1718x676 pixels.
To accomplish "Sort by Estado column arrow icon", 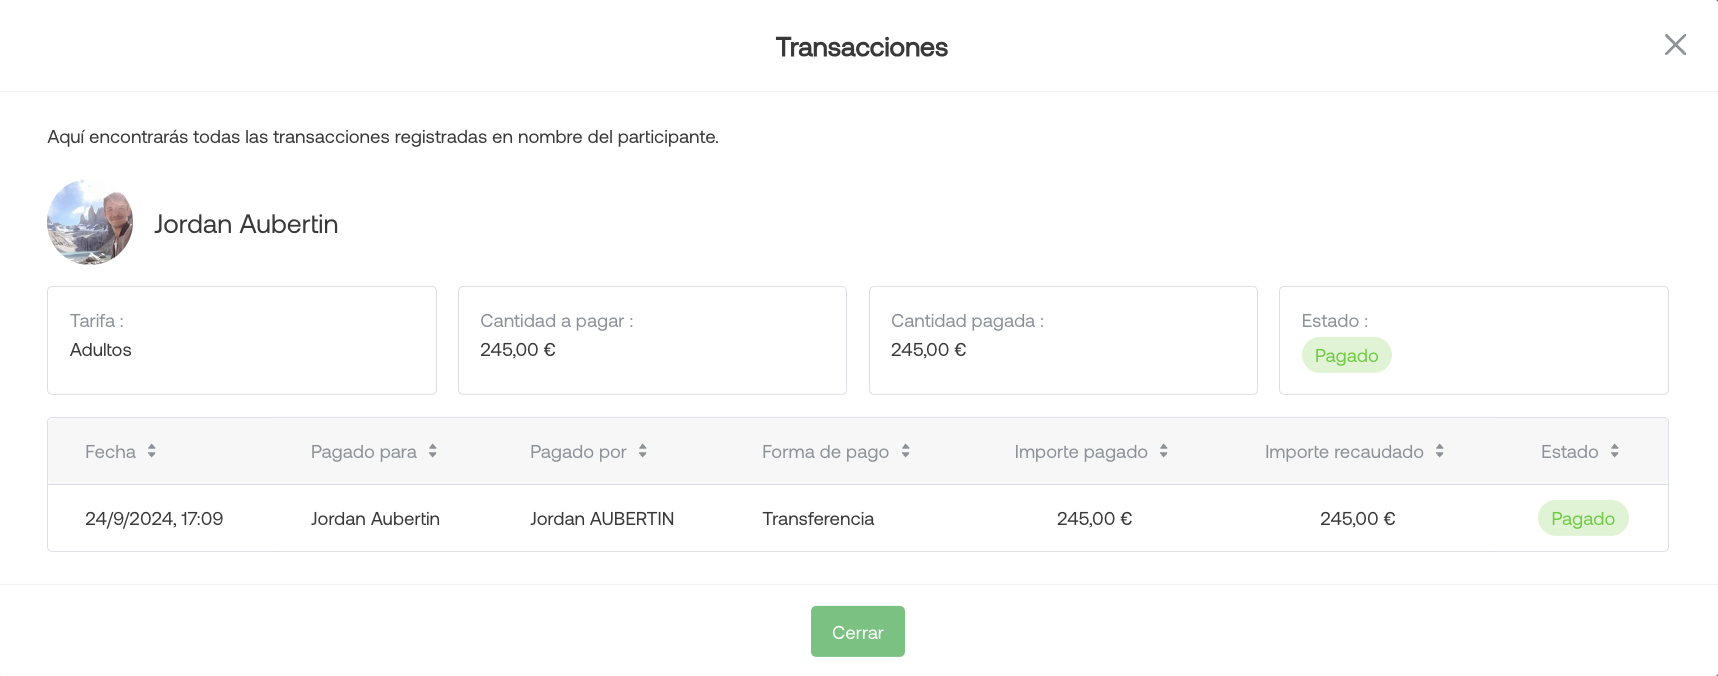I will pyautogui.click(x=1615, y=451).
